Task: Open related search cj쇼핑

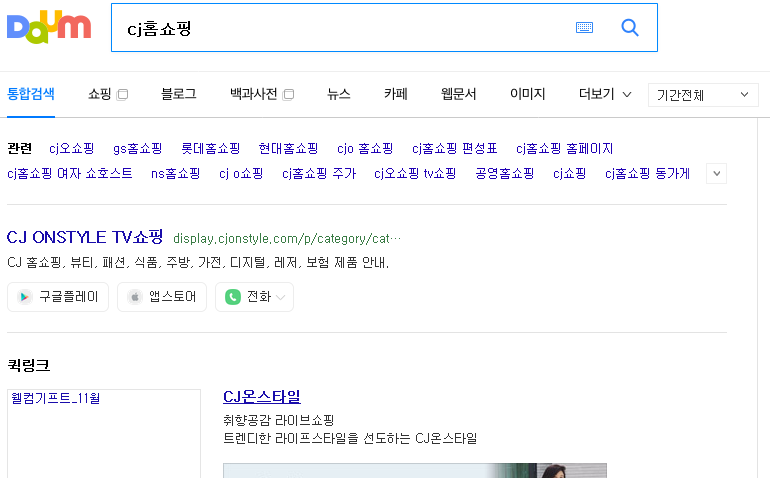Action: [570, 173]
